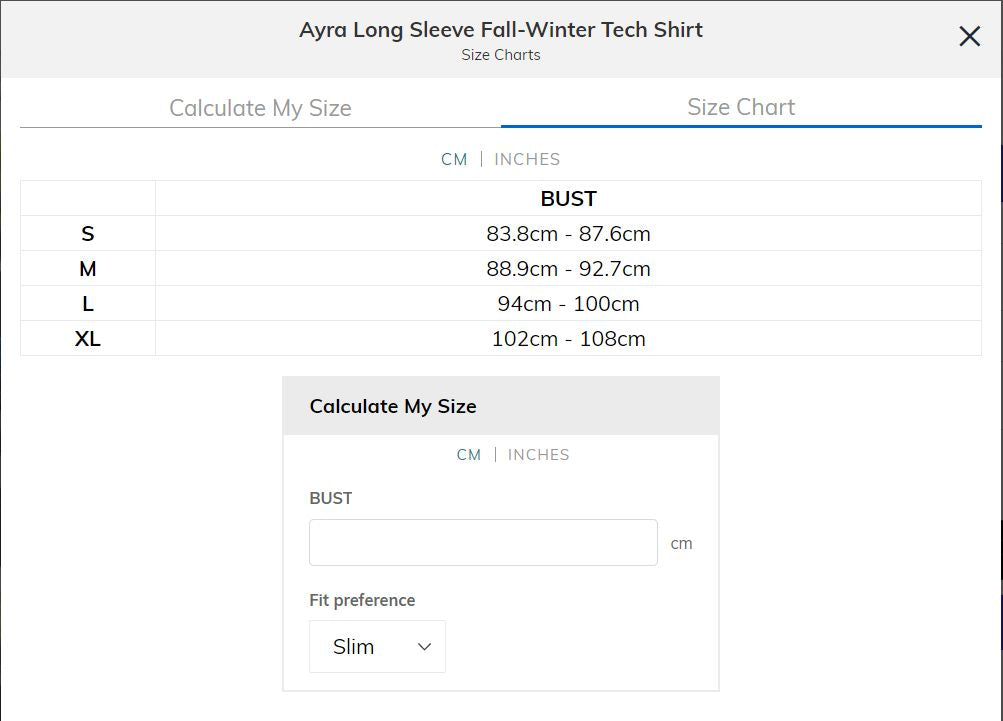
Task: Click the S size row label
Action: click(x=88, y=234)
